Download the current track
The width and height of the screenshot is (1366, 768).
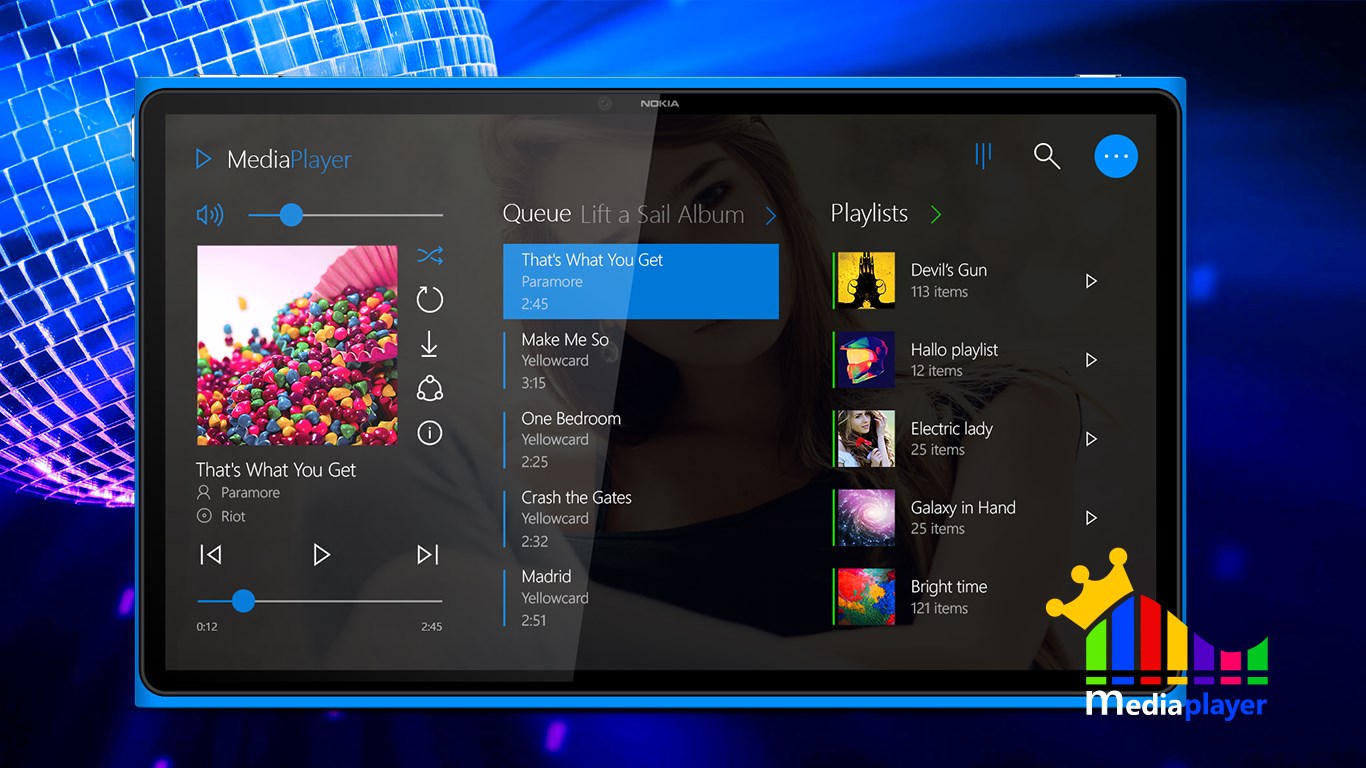pyautogui.click(x=430, y=344)
